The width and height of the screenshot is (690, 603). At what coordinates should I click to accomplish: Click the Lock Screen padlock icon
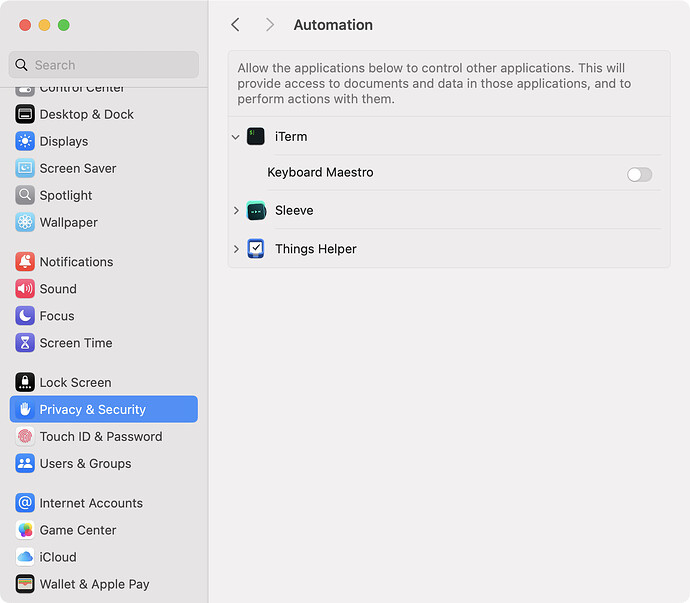[x=25, y=382]
